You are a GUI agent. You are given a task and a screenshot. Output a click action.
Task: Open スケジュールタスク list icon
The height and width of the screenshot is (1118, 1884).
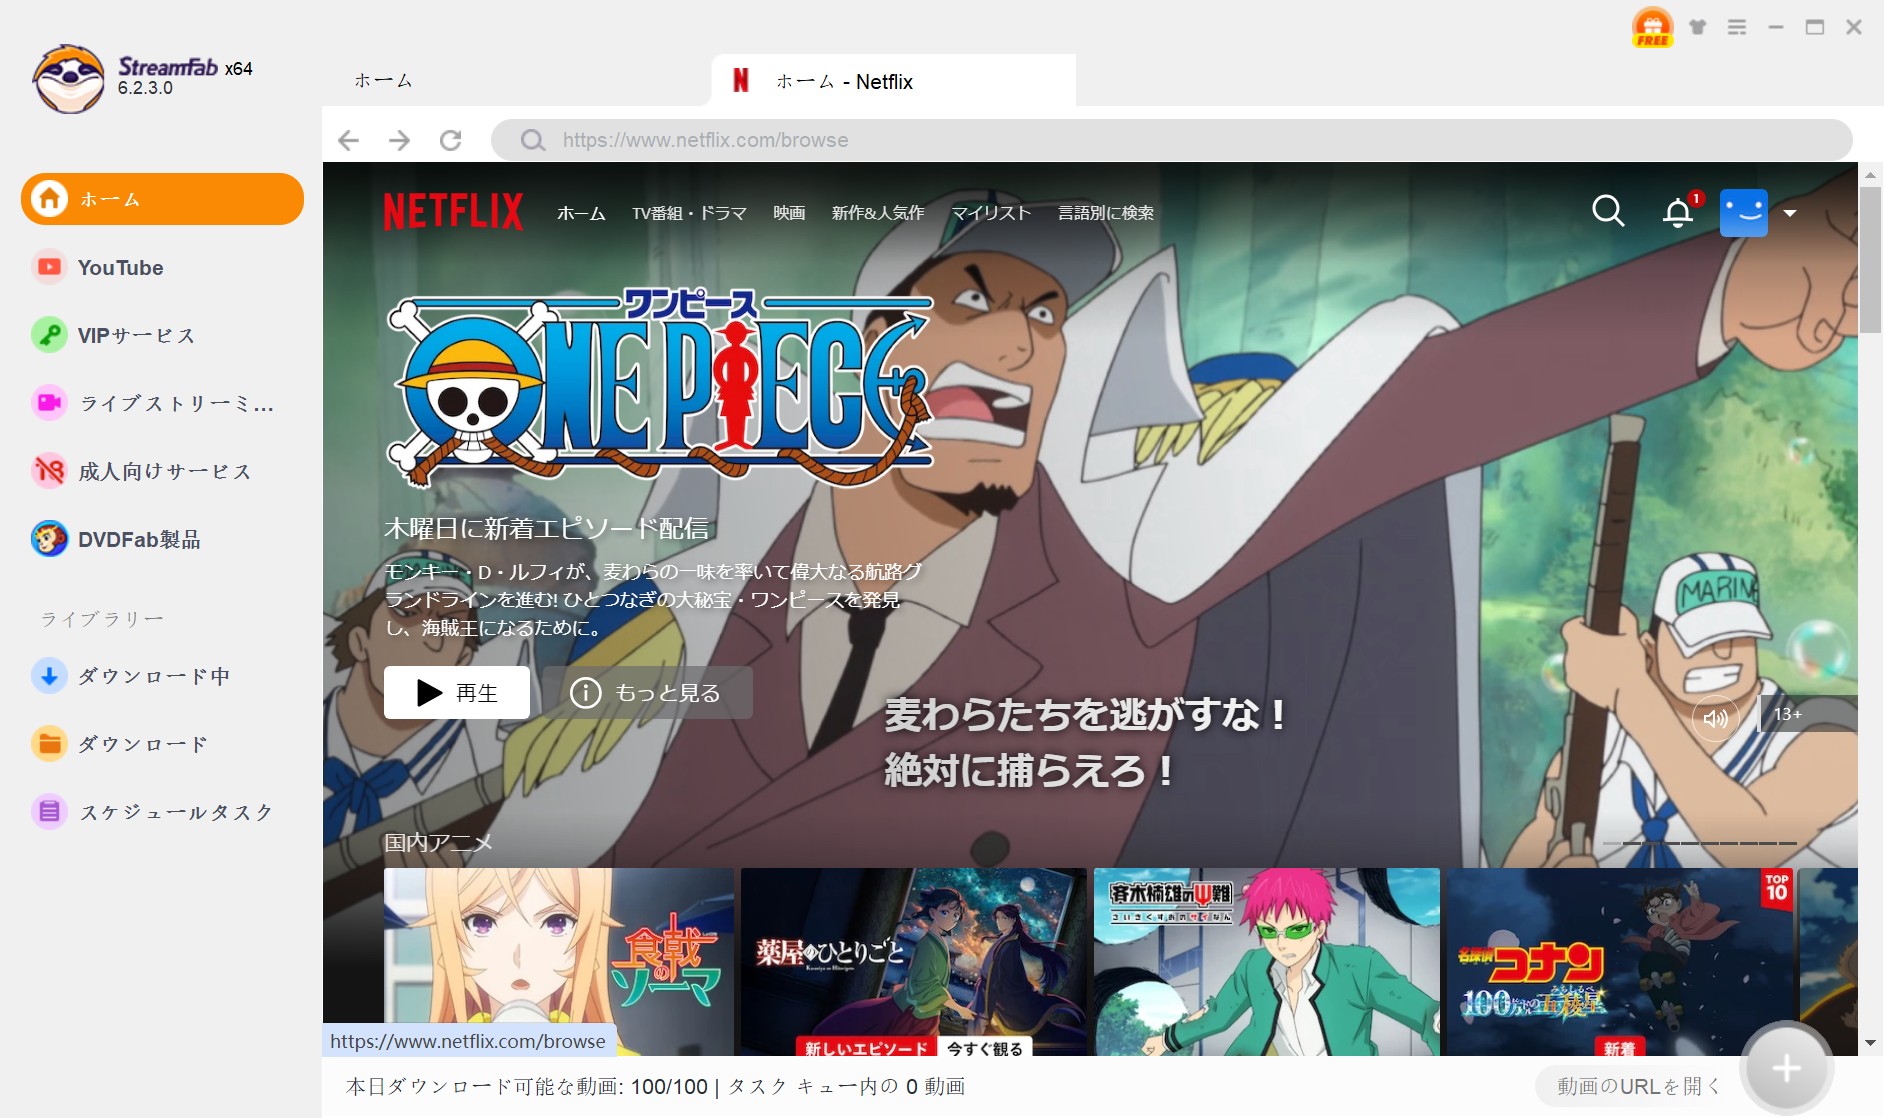pyautogui.click(x=48, y=812)
